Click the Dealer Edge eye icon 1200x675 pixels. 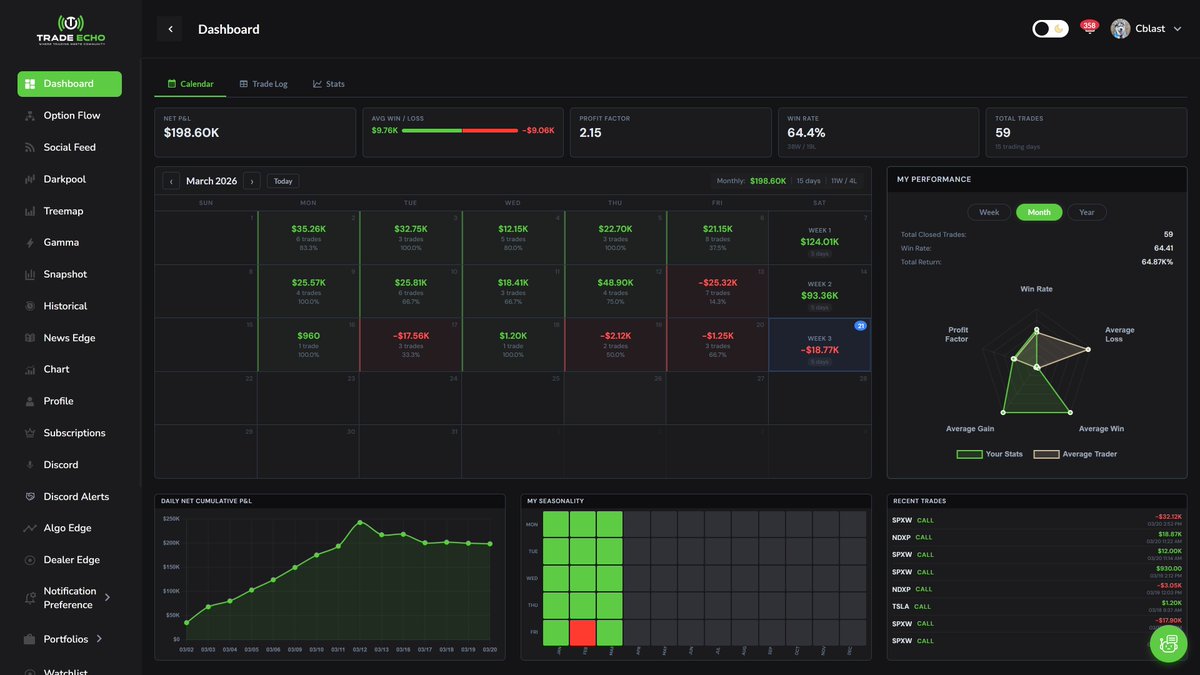[30, 561]
